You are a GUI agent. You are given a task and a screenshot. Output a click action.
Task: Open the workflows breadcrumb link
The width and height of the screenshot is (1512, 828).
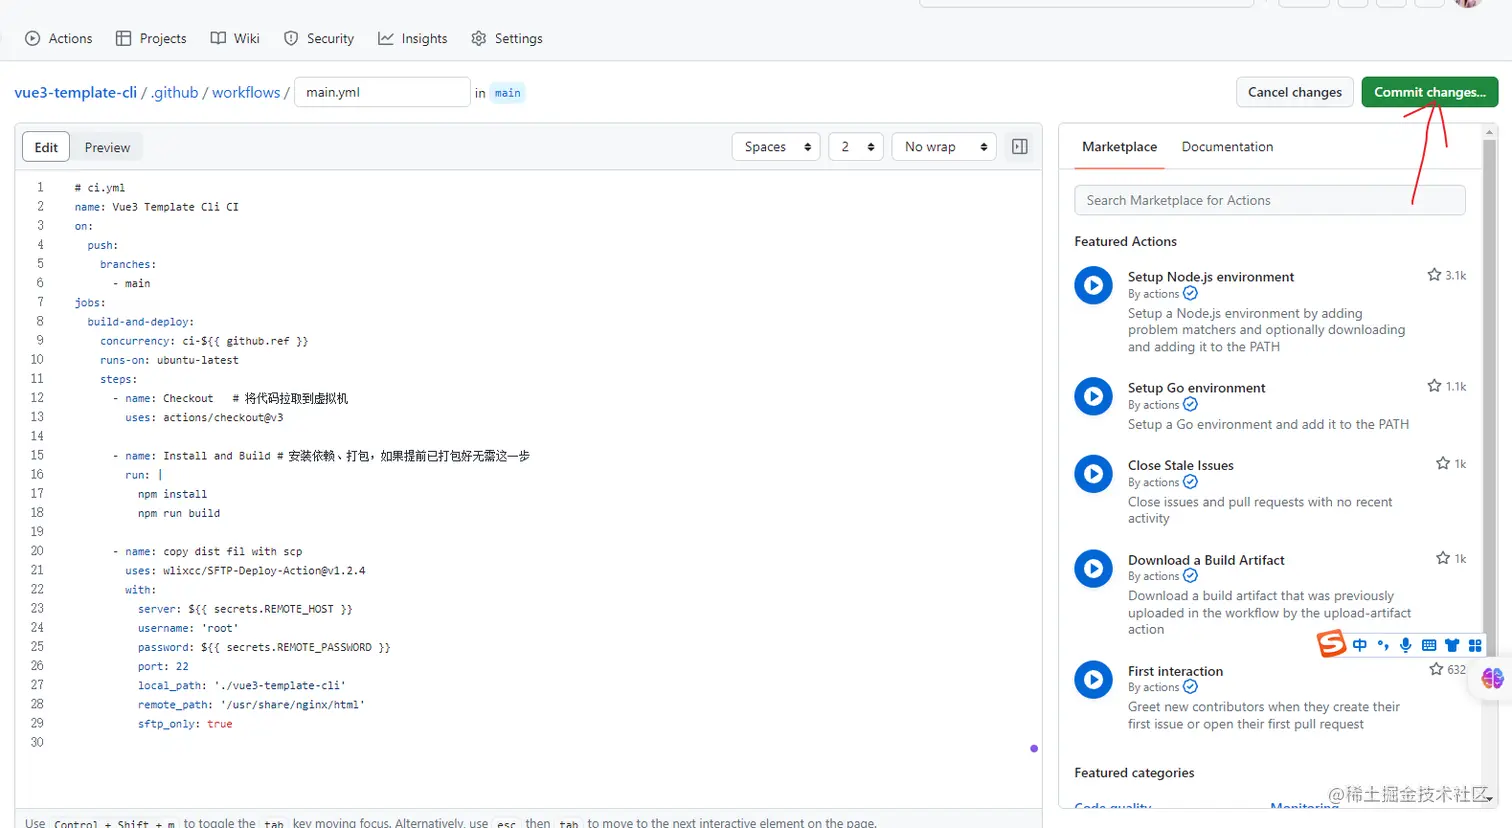[246, 92]
